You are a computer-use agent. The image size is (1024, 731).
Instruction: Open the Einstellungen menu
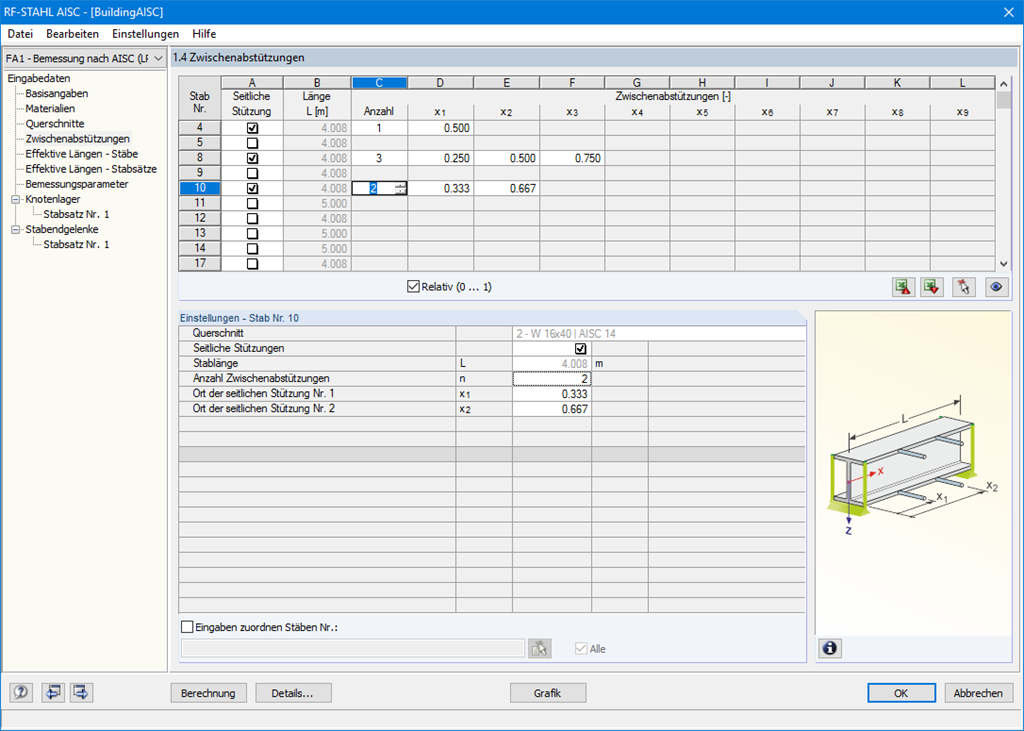click(146, 34)
